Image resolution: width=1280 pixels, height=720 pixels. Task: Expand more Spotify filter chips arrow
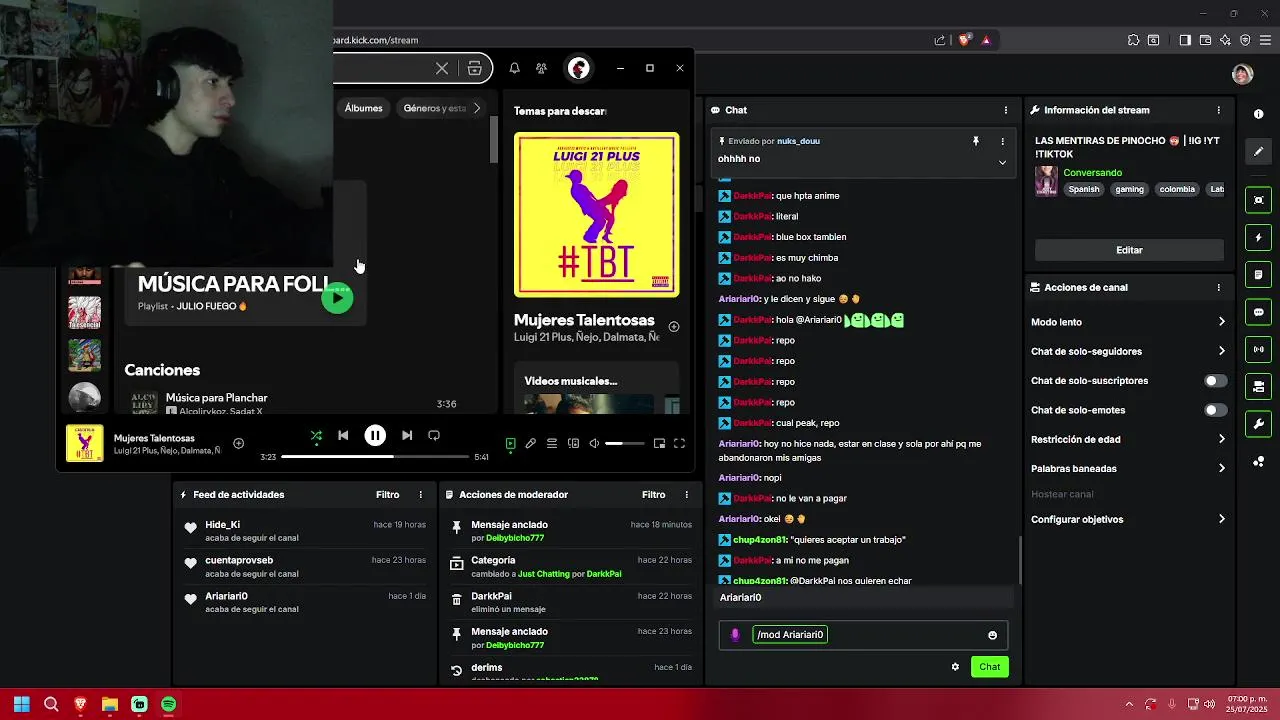coord(477,108)
